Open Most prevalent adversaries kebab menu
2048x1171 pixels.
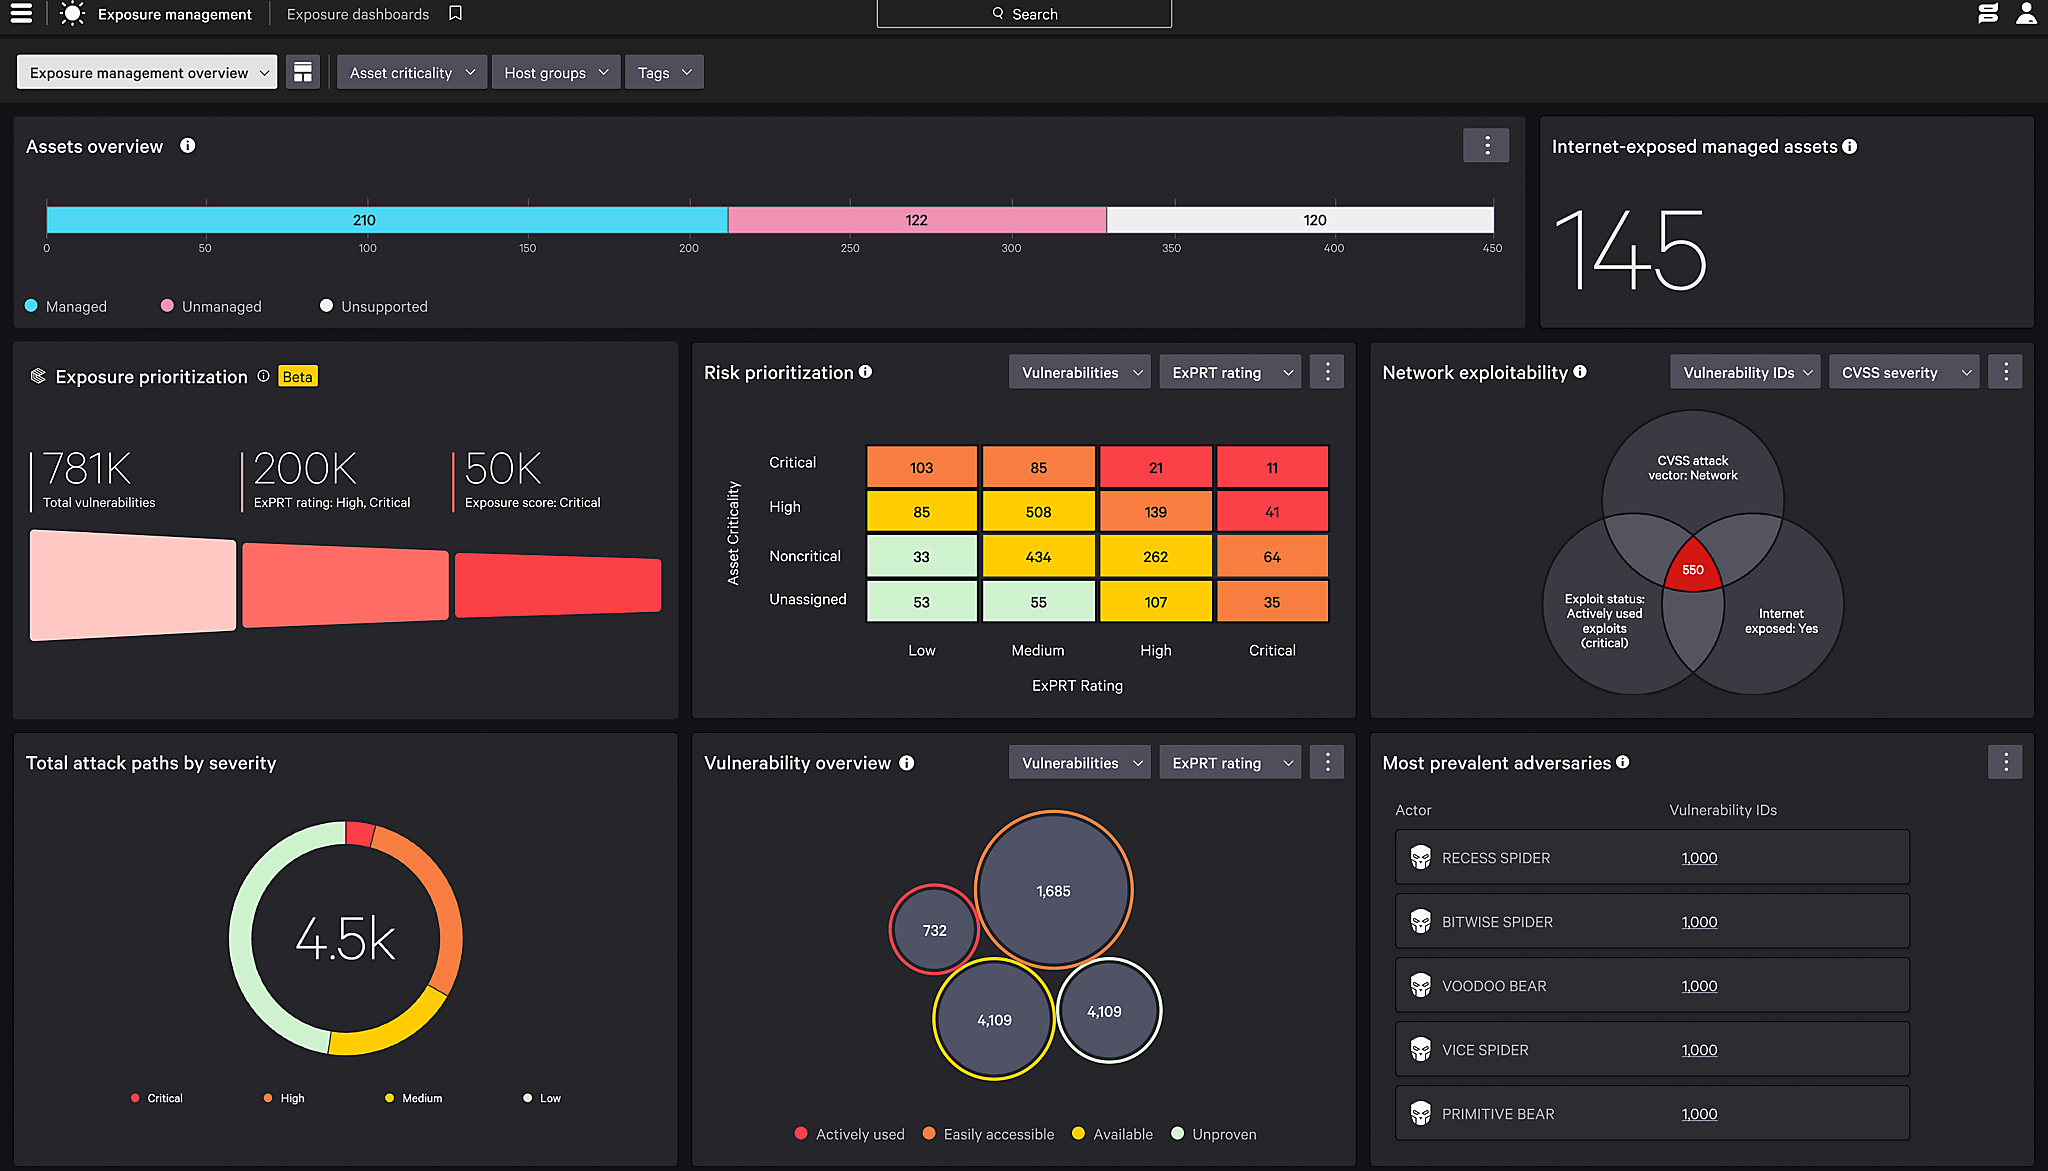(2005, 762)
